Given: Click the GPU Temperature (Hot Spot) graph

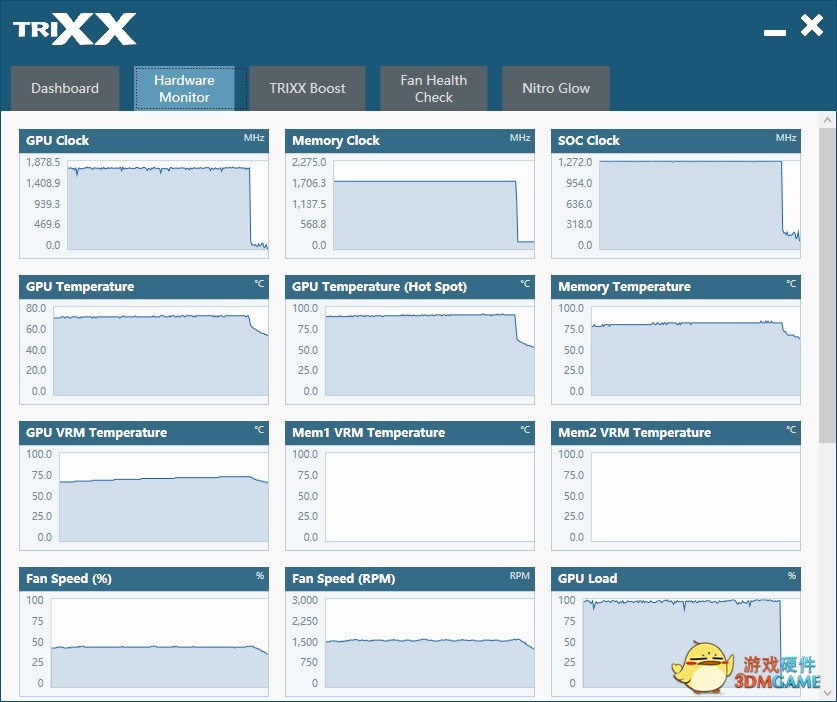Looking at the screenshot, I should (430, 351).
